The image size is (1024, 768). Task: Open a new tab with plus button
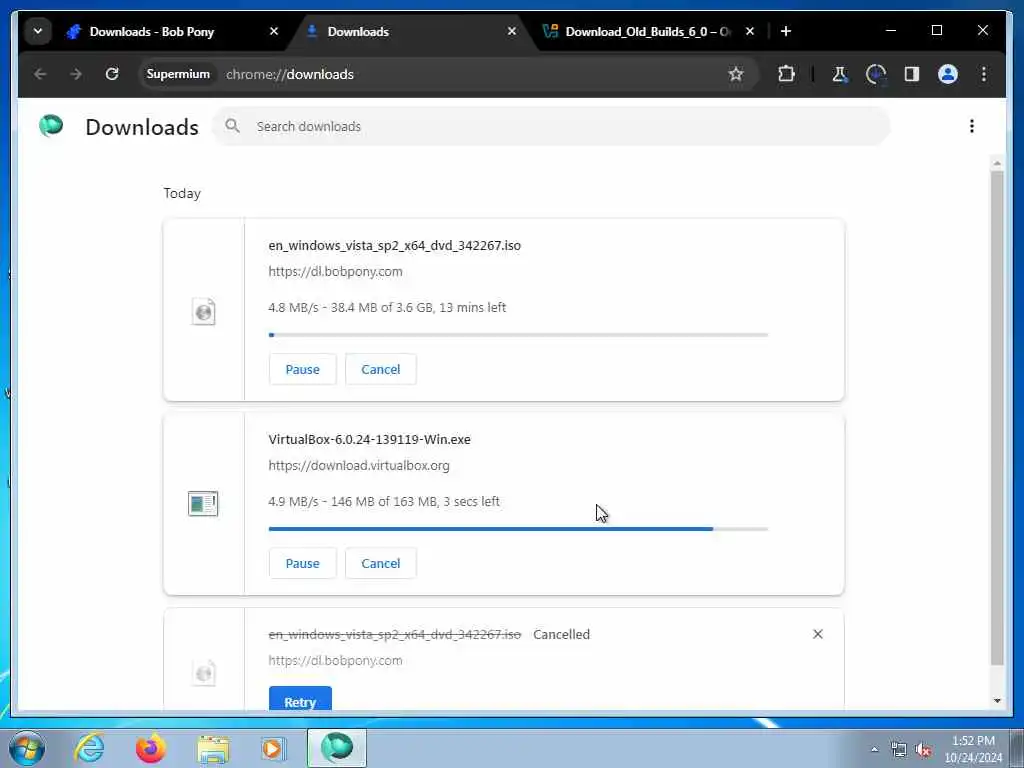786,31
